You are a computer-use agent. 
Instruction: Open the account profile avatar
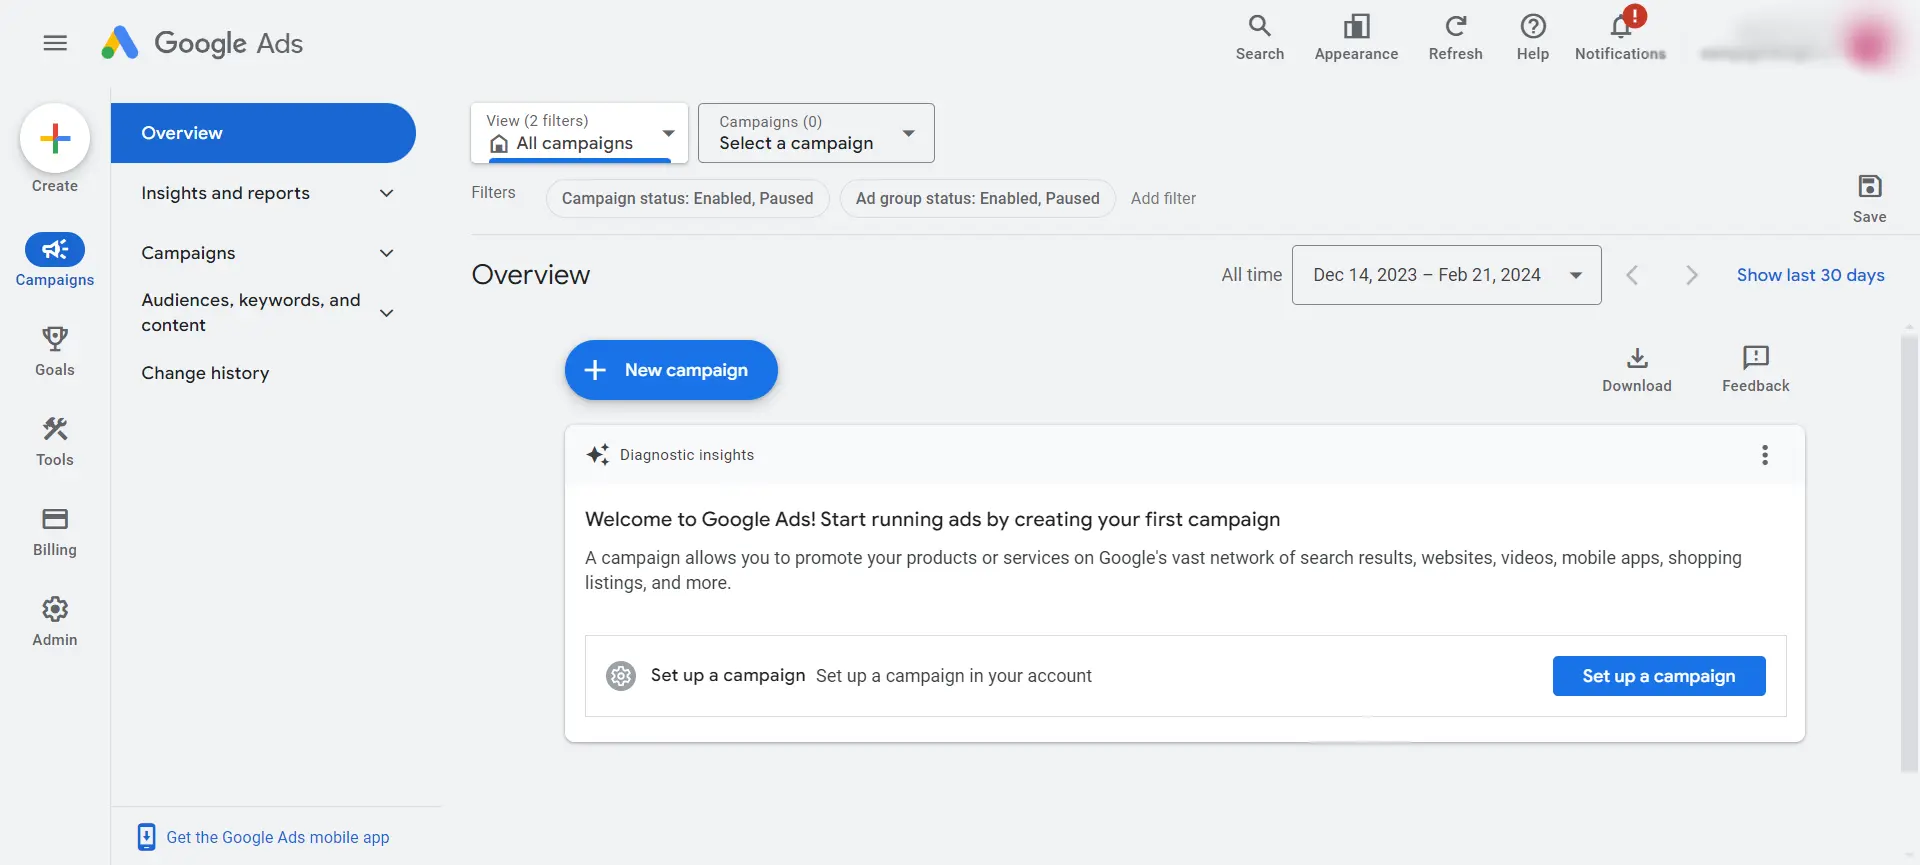click(1868, 42)
